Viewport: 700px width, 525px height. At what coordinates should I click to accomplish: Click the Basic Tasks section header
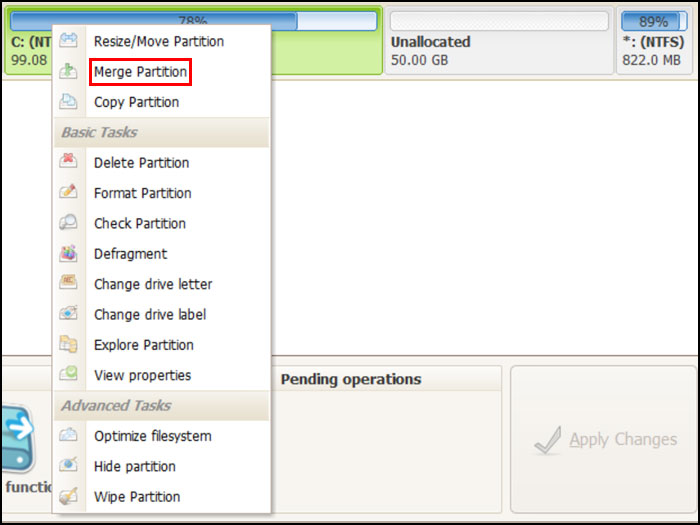(x=162, y=132)
